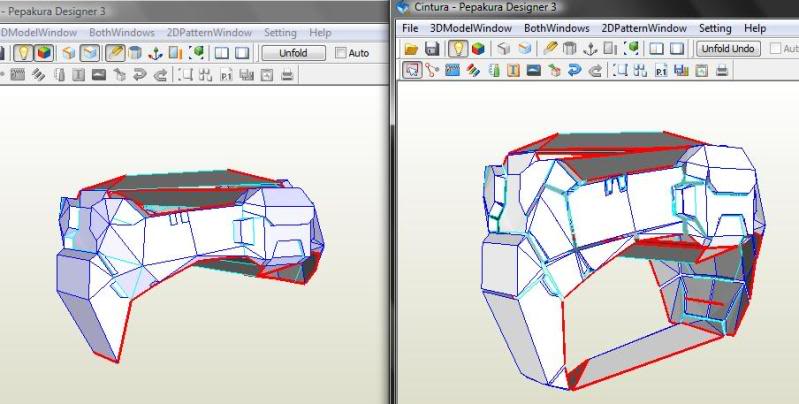Click the blue undo arrow in Cintura window
The height and width of the screenshot is (404, 799).
click(x=574, y=70)
